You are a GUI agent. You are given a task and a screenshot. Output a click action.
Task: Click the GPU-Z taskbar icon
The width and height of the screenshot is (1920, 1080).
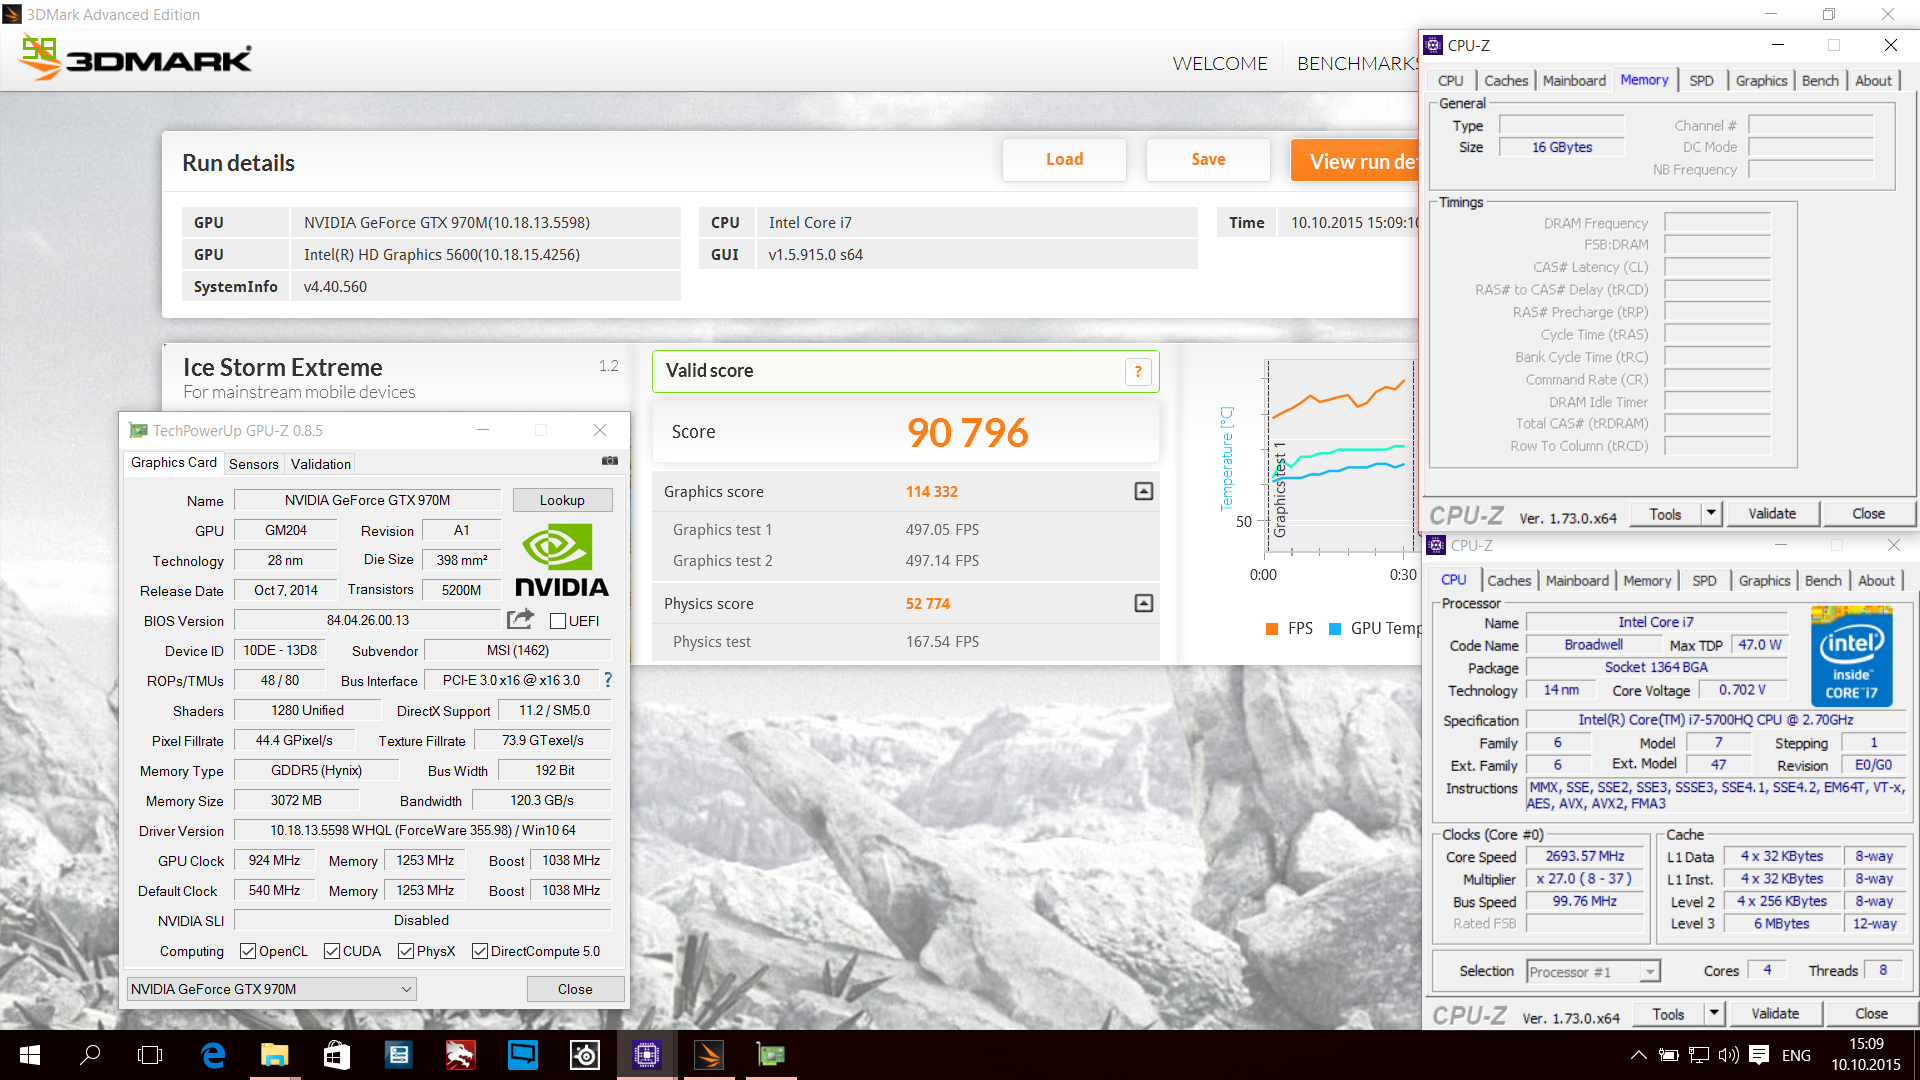click(x=771, y=1055)
